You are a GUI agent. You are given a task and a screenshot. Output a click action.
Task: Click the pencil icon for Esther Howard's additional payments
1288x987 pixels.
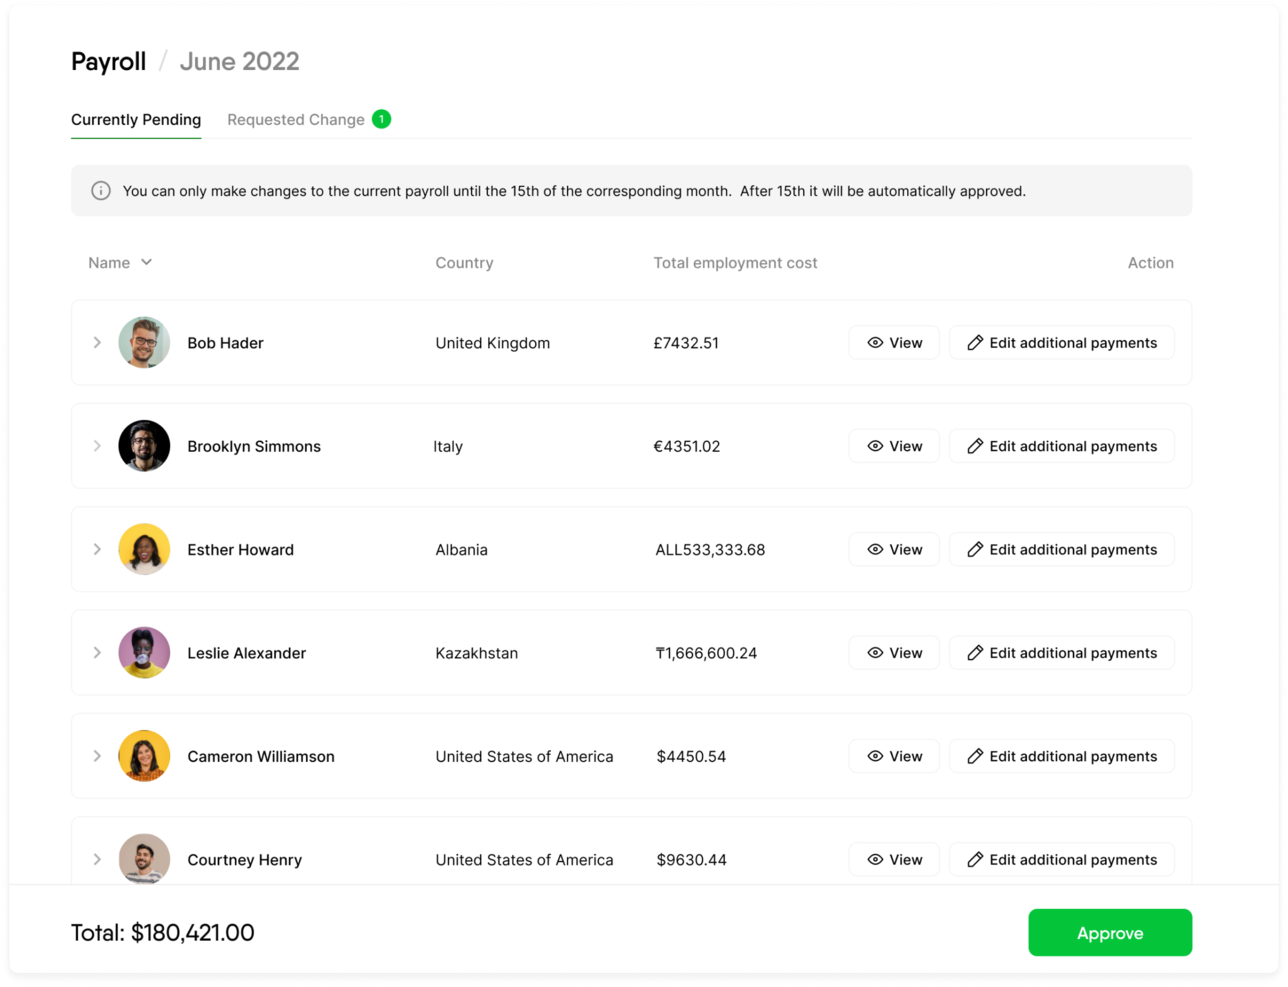(x=975, y=549)
